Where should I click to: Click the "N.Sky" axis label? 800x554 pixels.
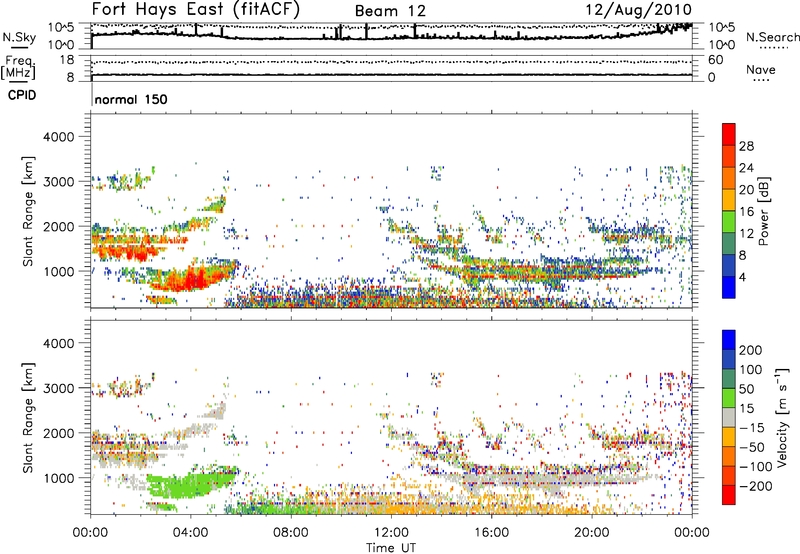tap(19, 37)
